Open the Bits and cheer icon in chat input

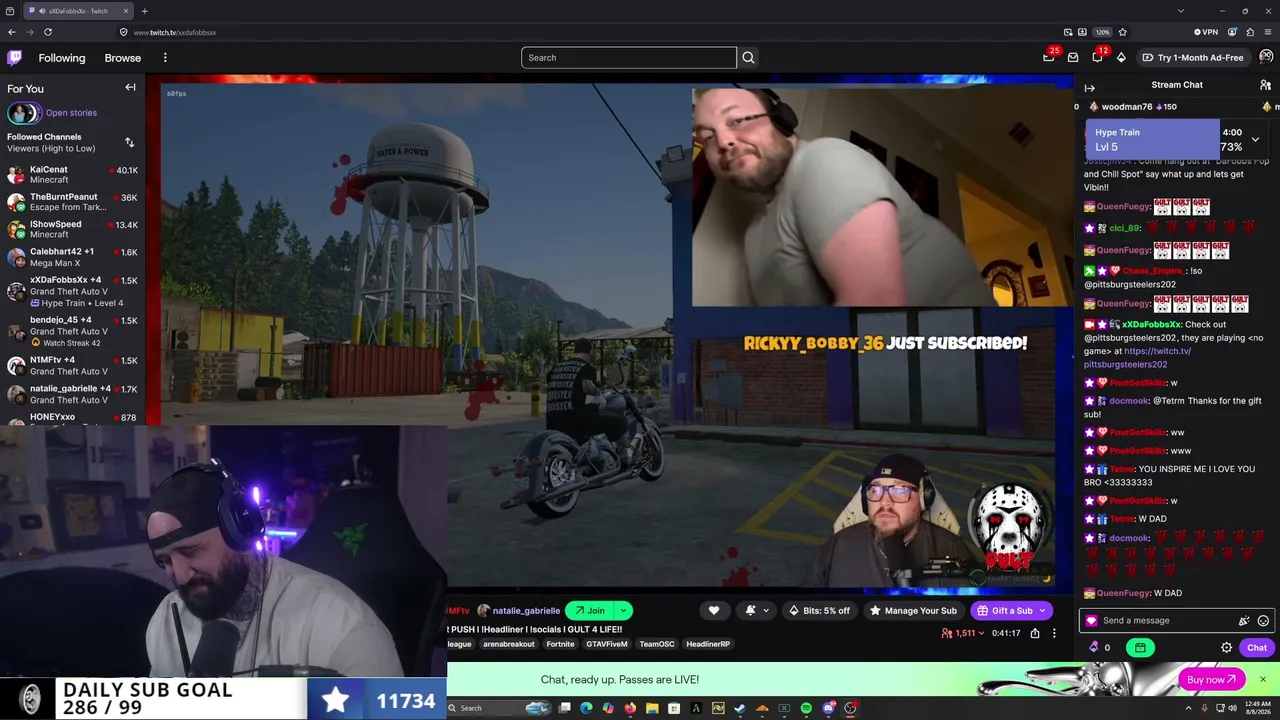[x=1244, y=621]
